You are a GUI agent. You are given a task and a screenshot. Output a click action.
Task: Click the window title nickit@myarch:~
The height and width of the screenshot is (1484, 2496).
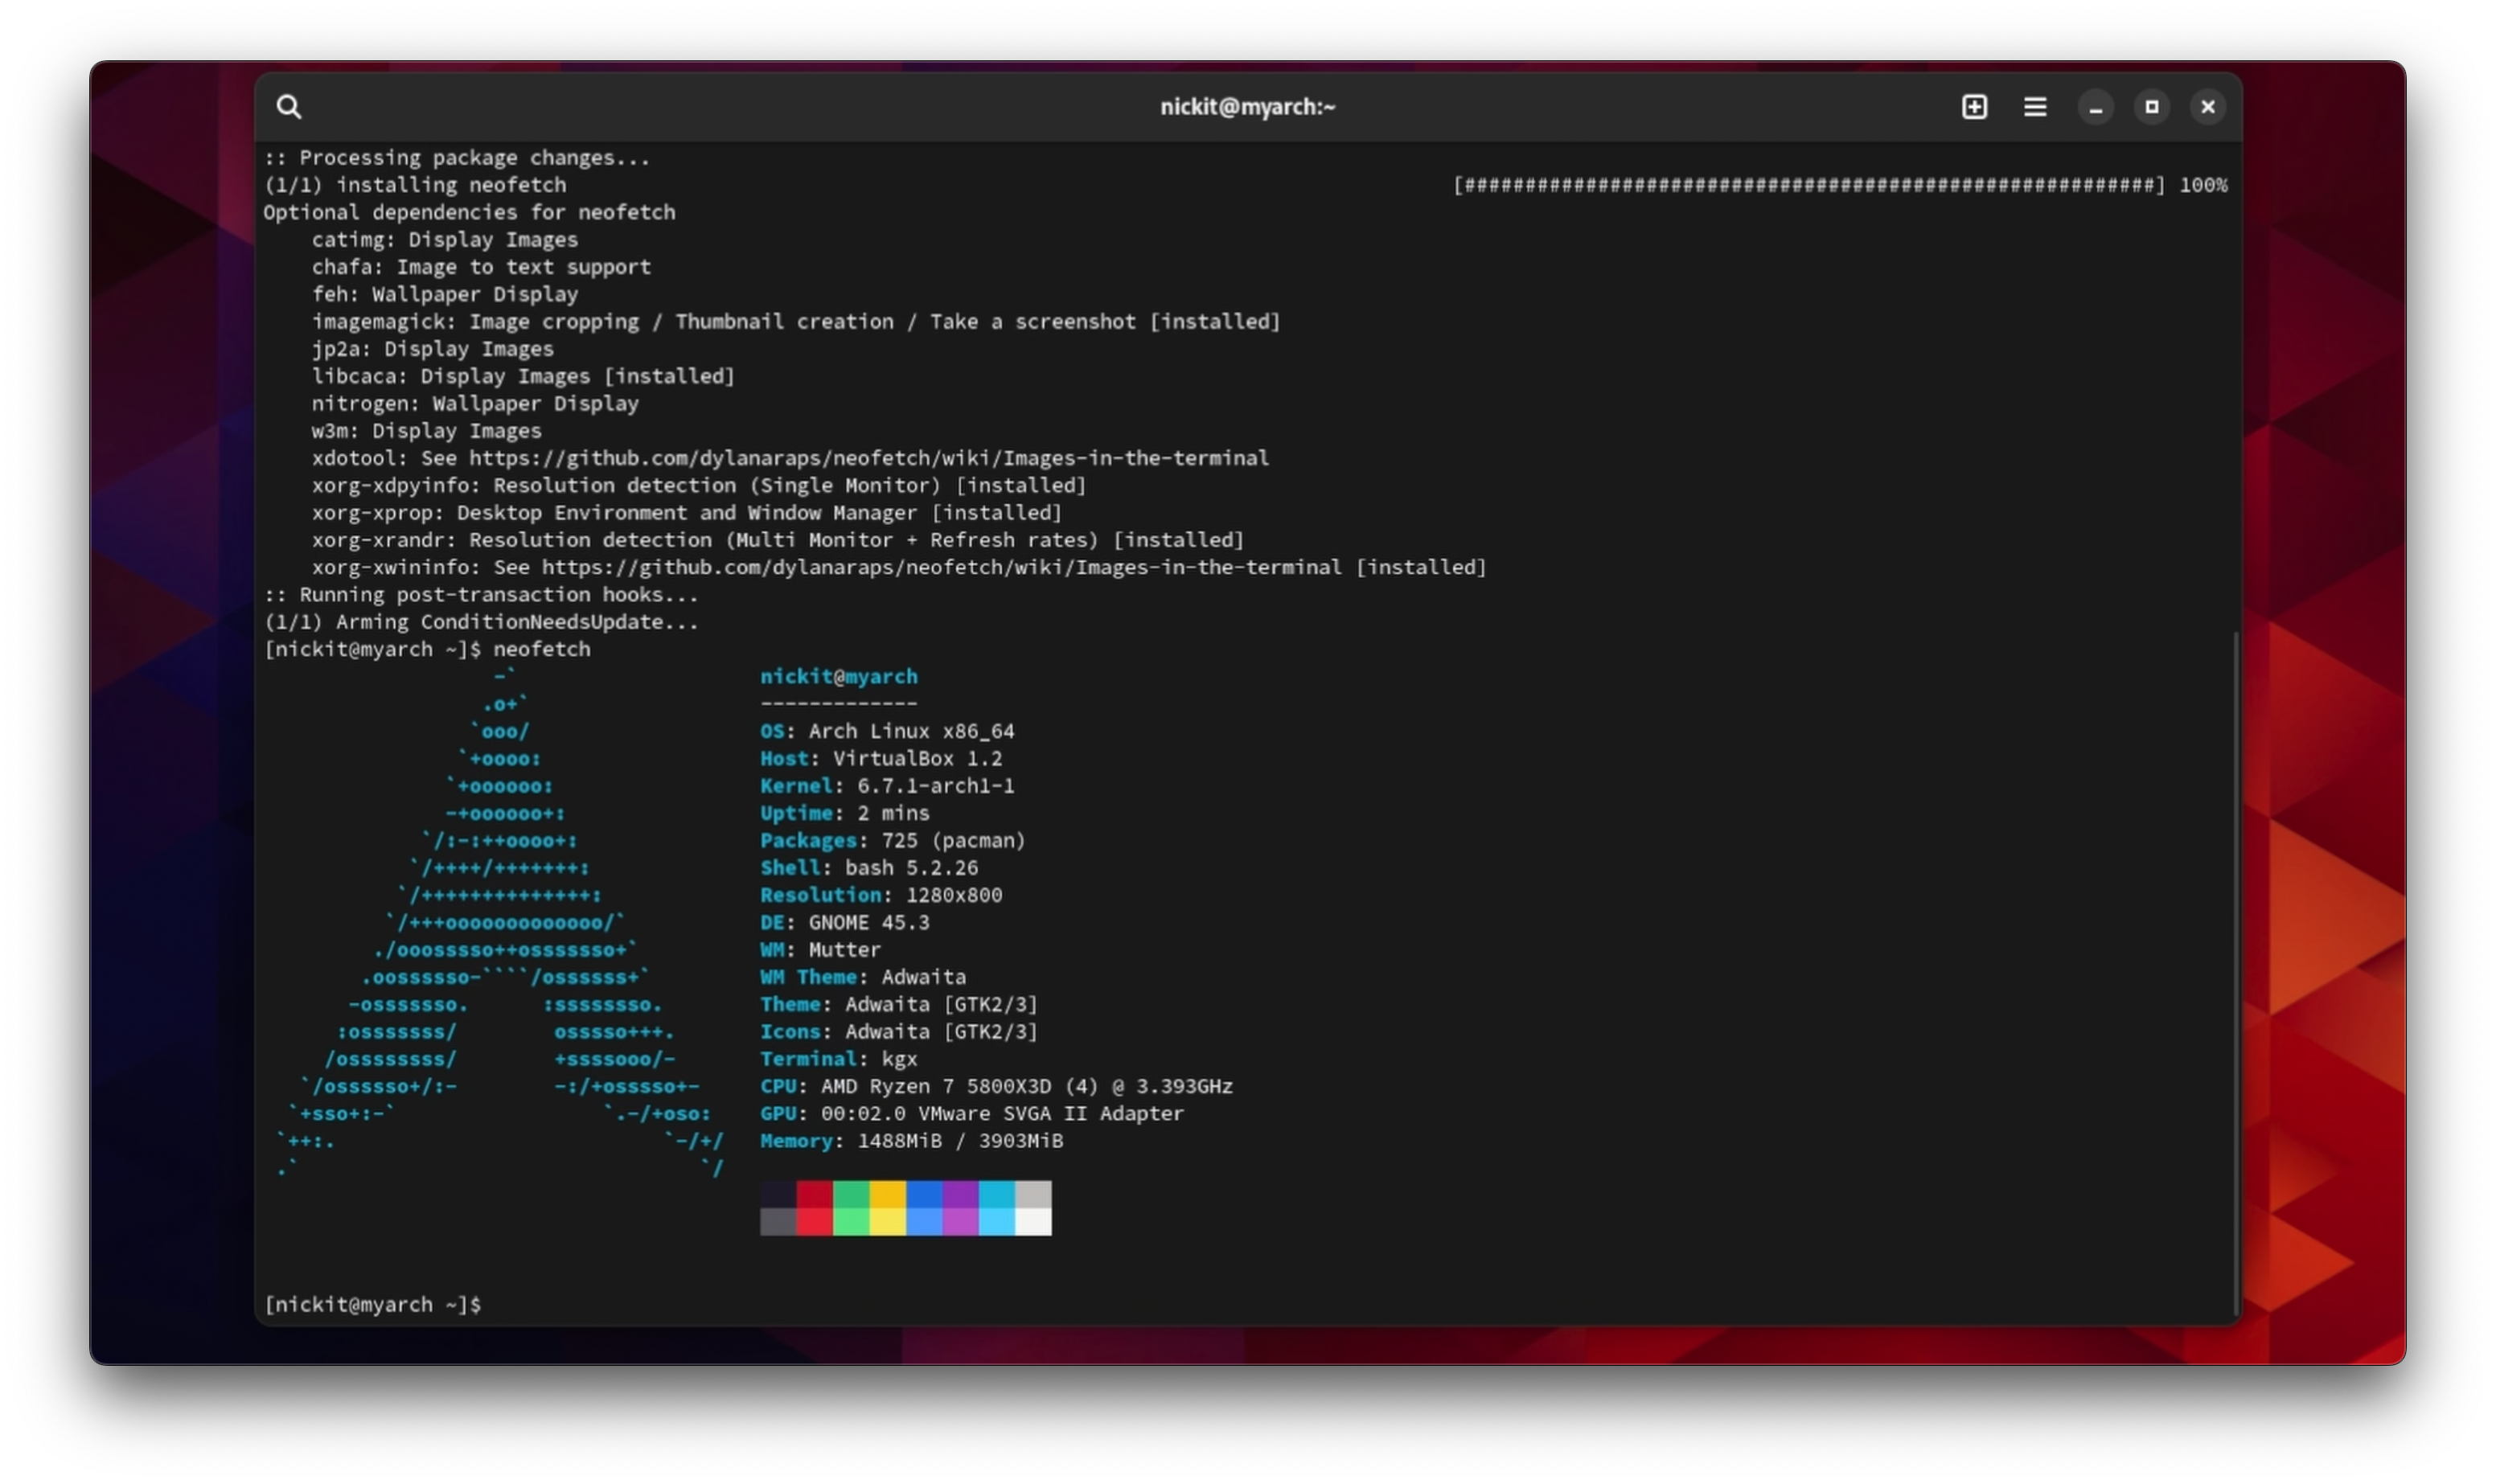[1247, 107]
